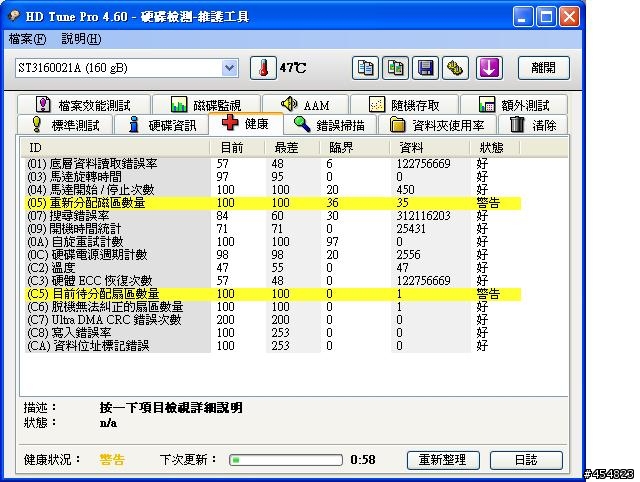Open the options wrench icon
The image size is (640, 482).
456,68
